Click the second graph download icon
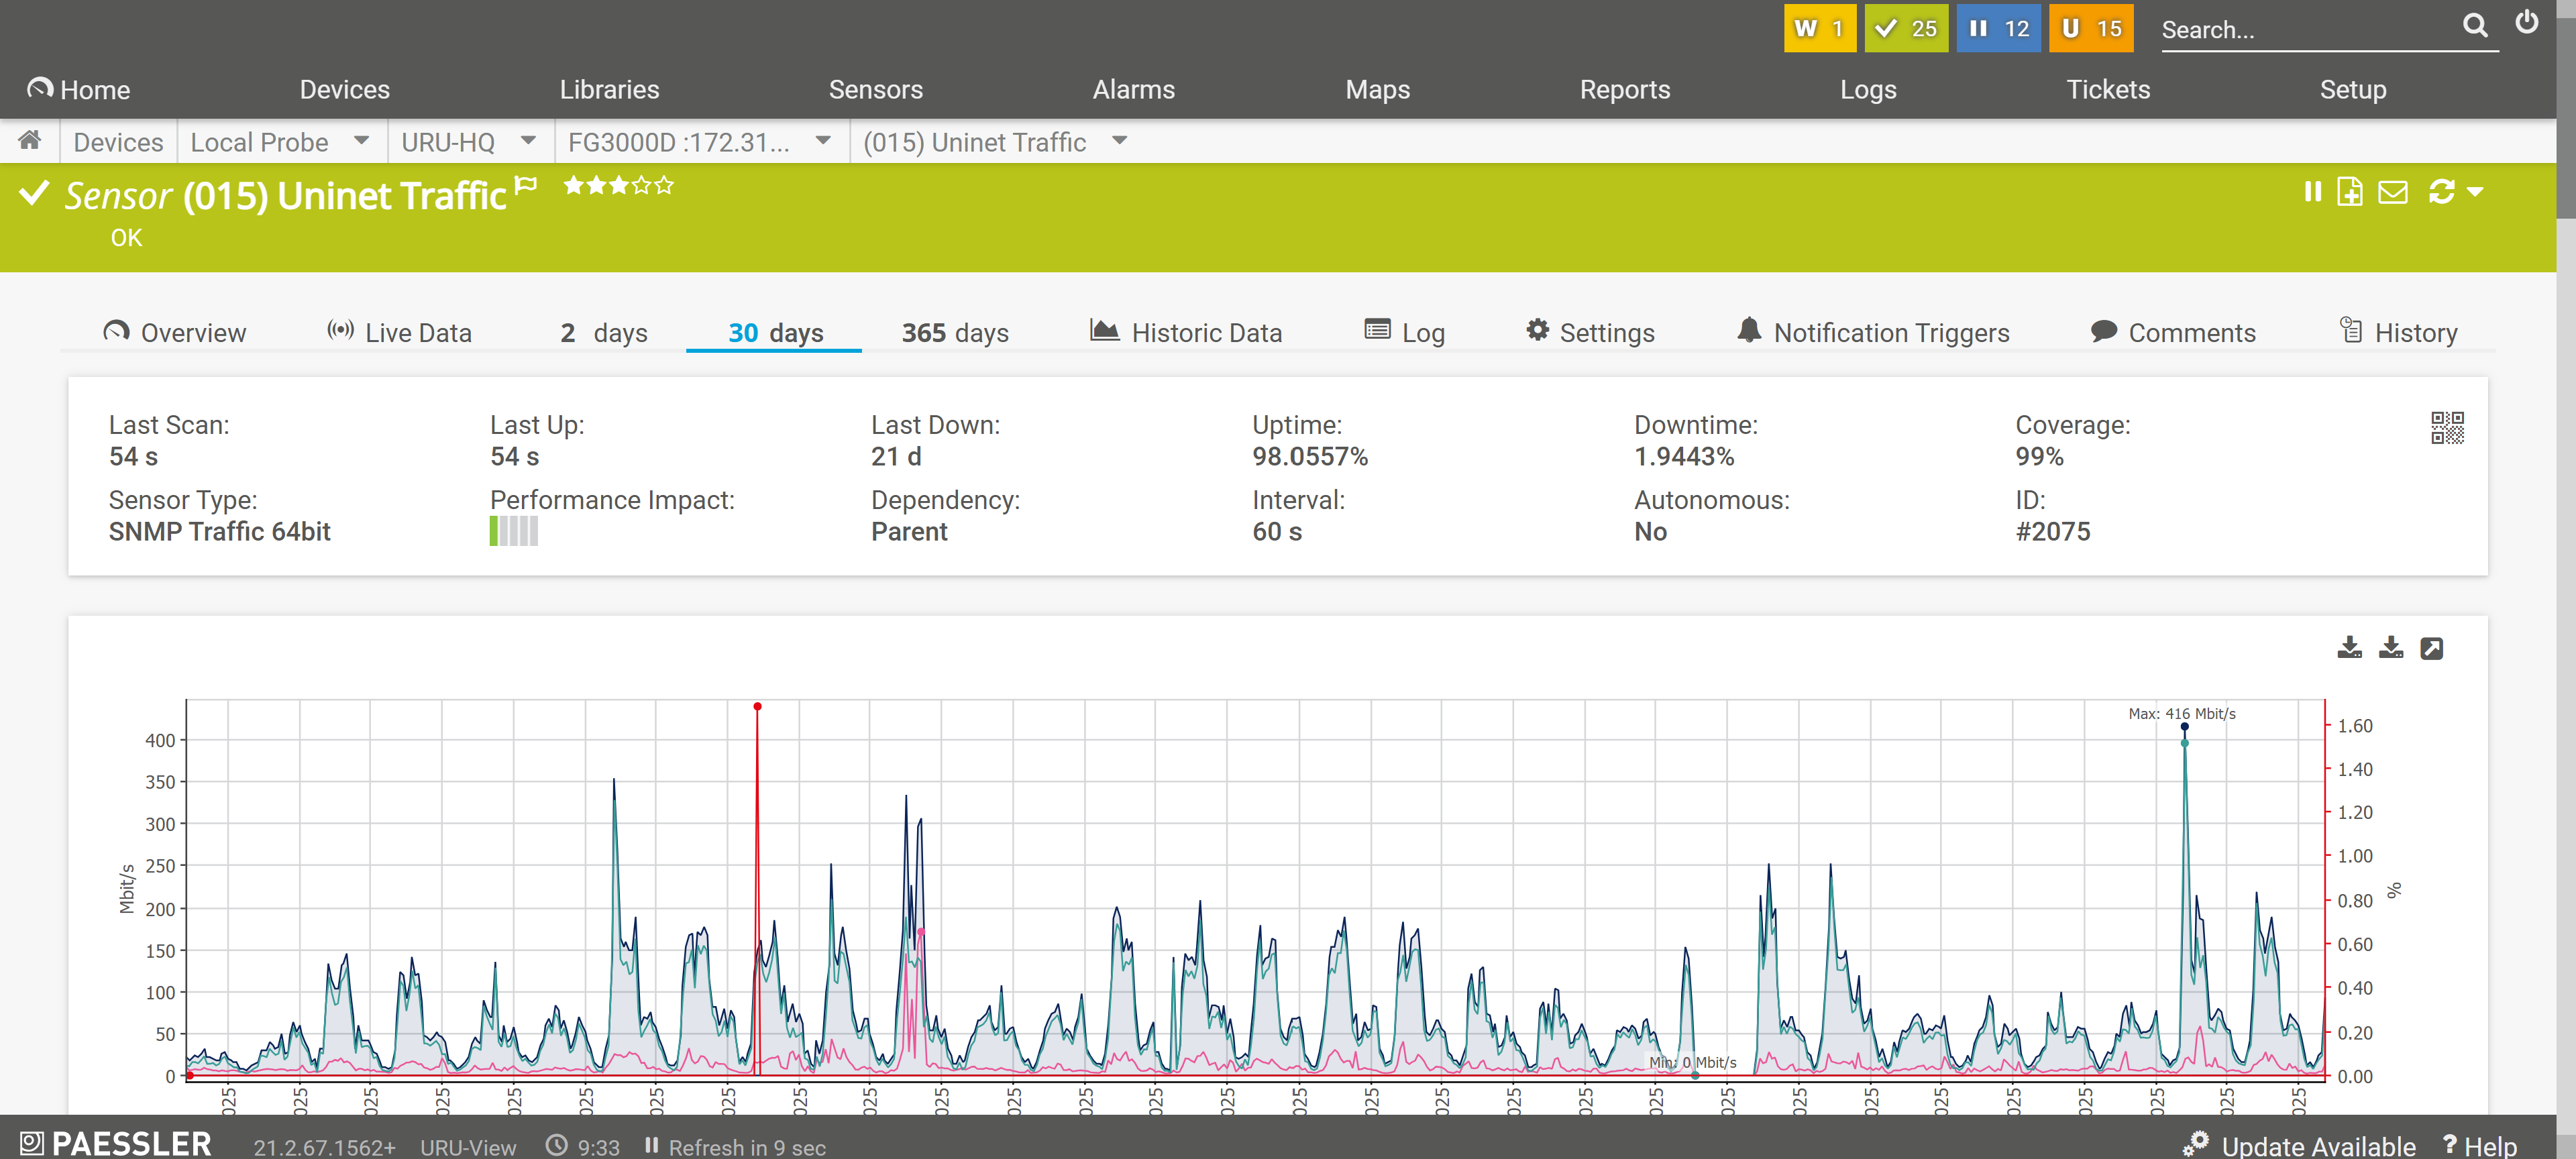 [x=2391, y=648]
